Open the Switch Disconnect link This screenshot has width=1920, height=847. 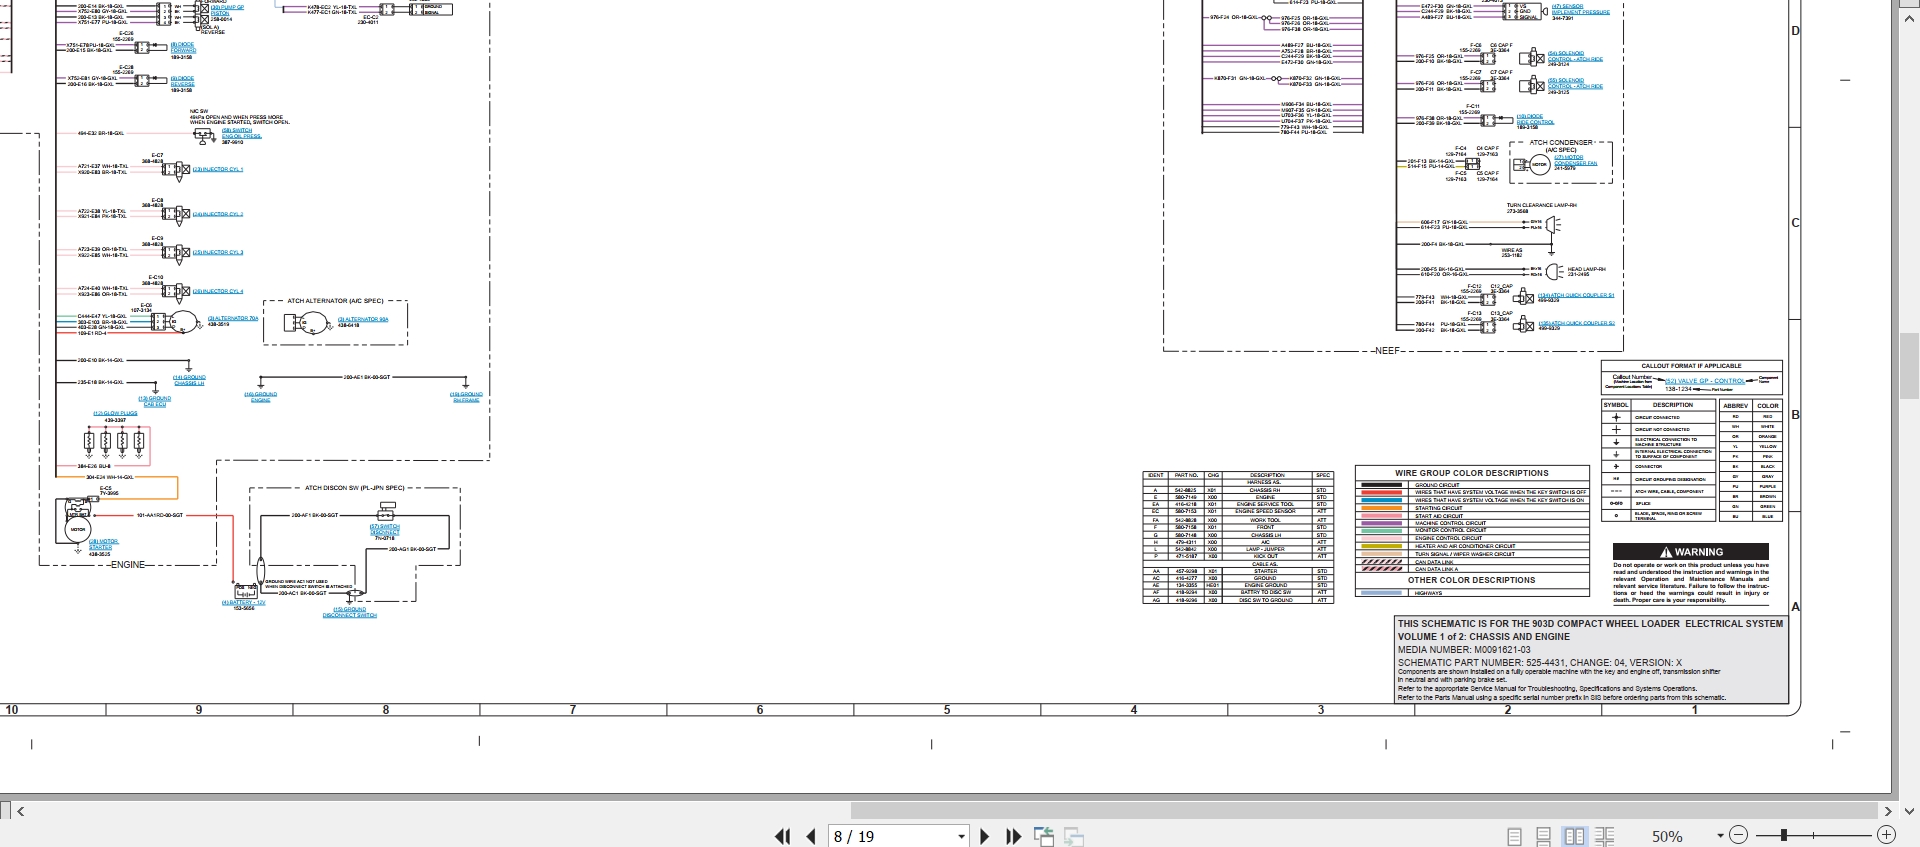(x=385, y=529)
